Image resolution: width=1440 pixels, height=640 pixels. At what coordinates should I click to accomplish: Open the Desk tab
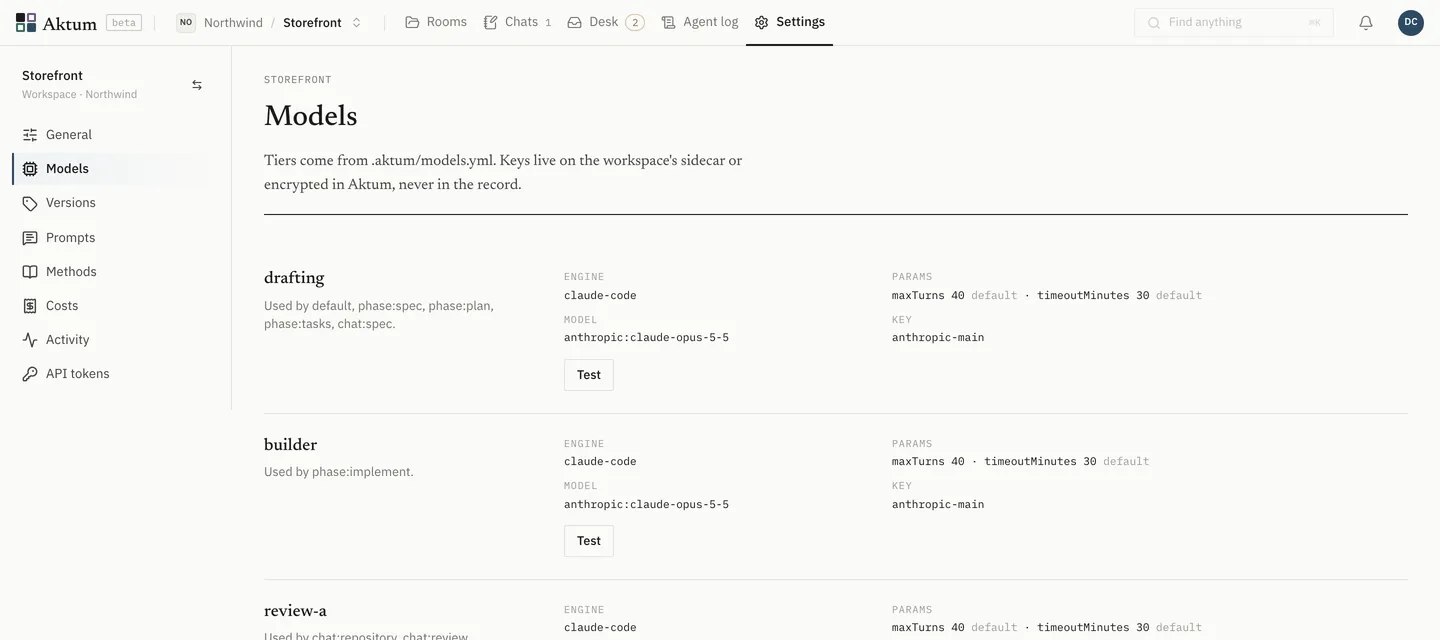pyautogui.click(x=605, y=22)
